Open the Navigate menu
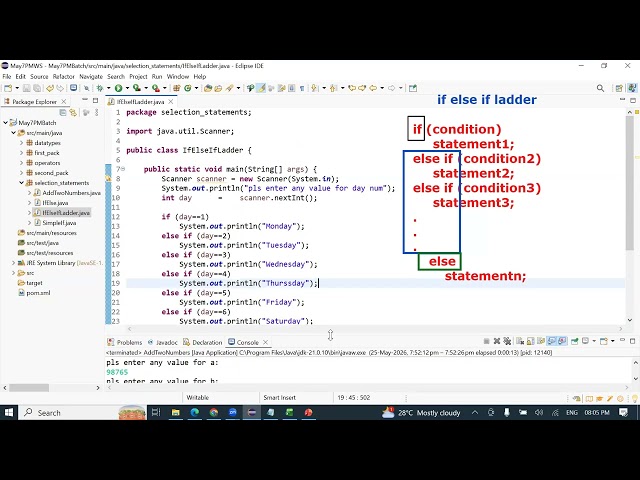 pyautogui.click(x=91, y=77)
